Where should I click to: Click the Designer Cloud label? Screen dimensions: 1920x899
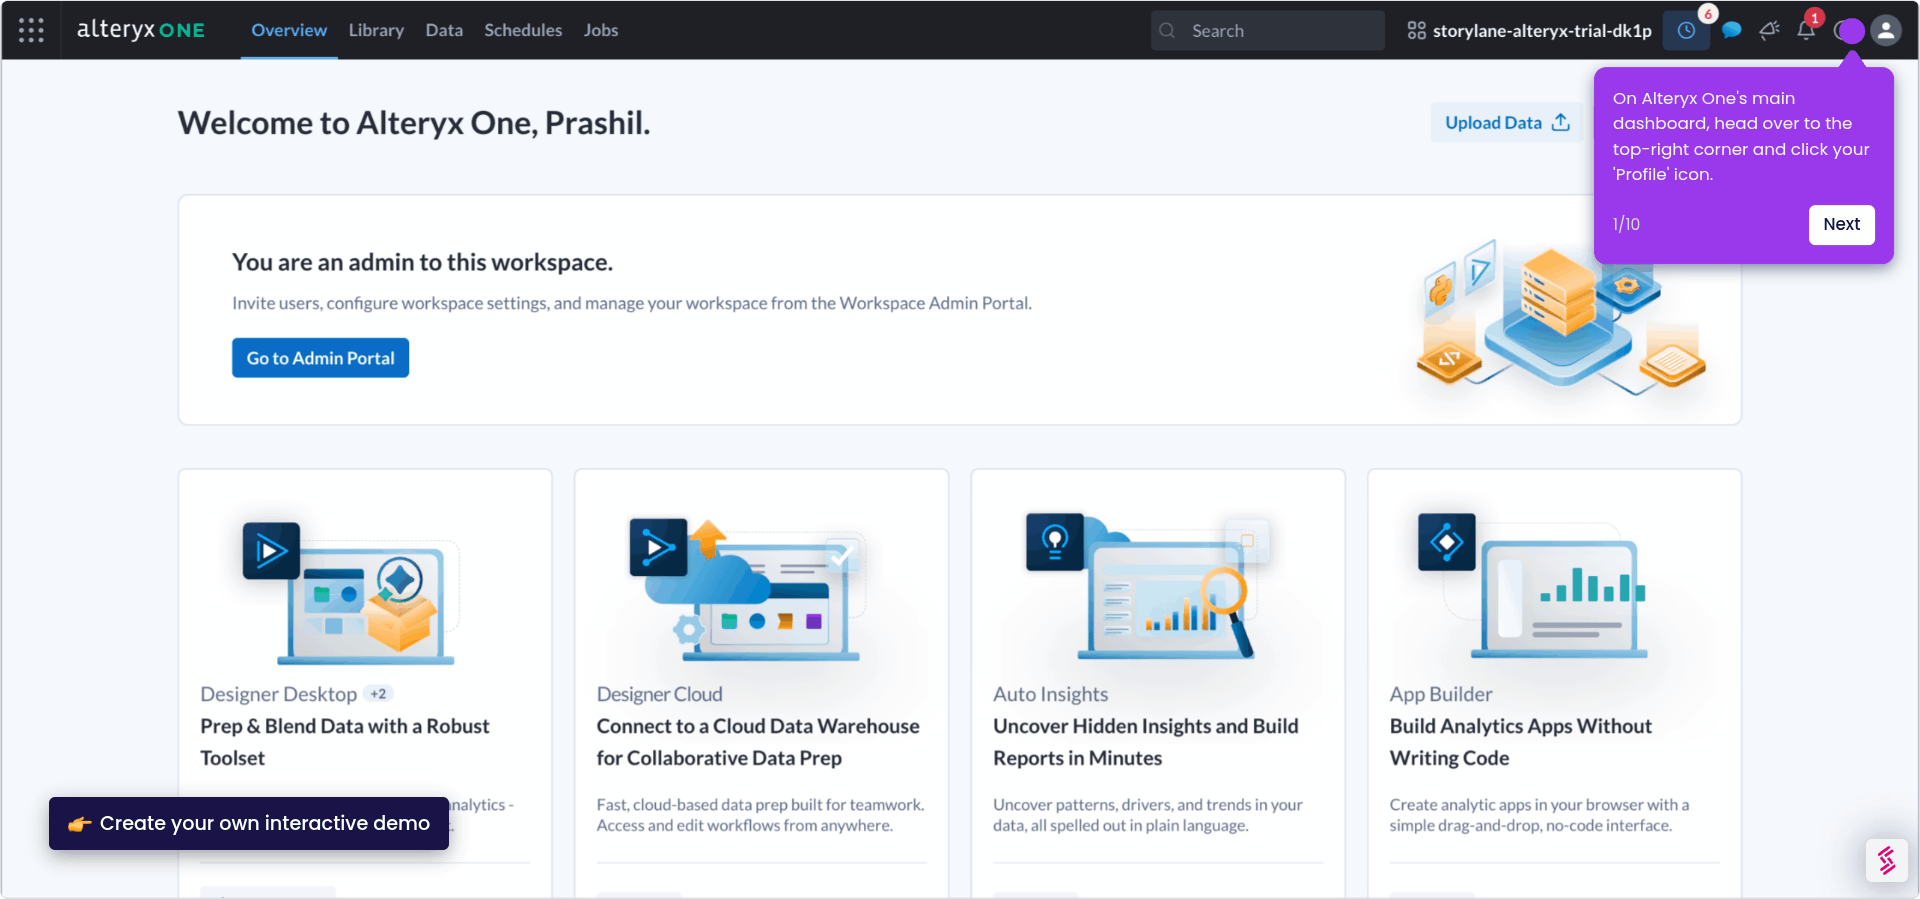click(660, 694)
